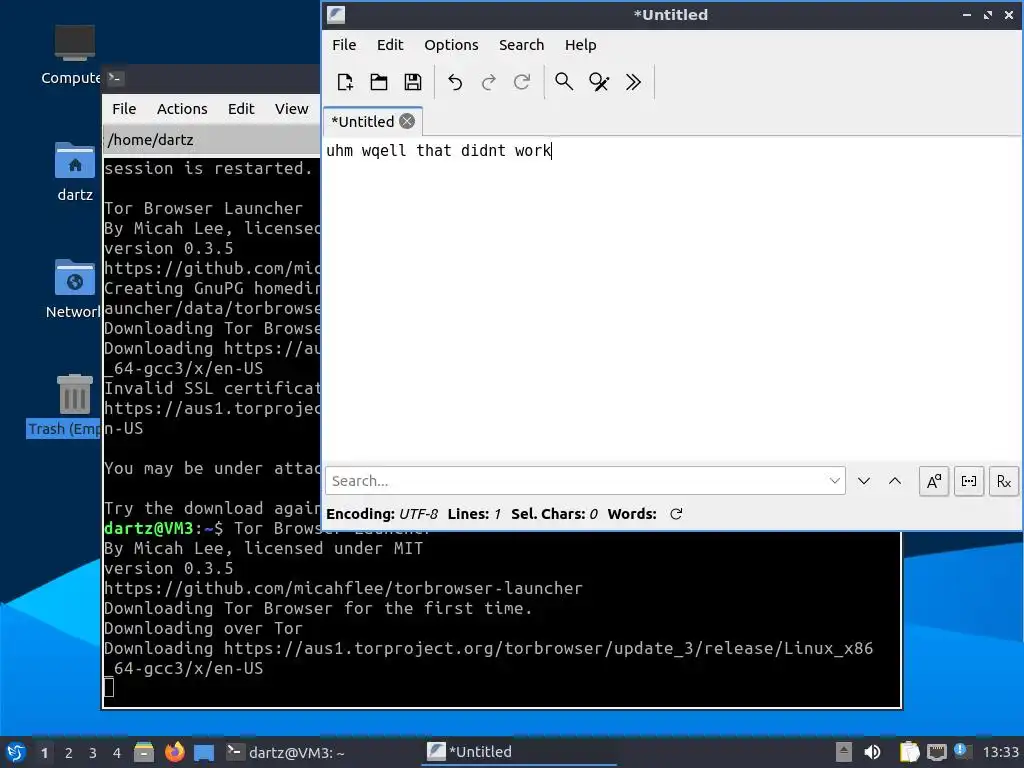Image resolution: width=1024 pixels, height=768 pixels.
Task: Click the Save document toolbar icon
Action: pyautogui.click(x=413, y=82)
